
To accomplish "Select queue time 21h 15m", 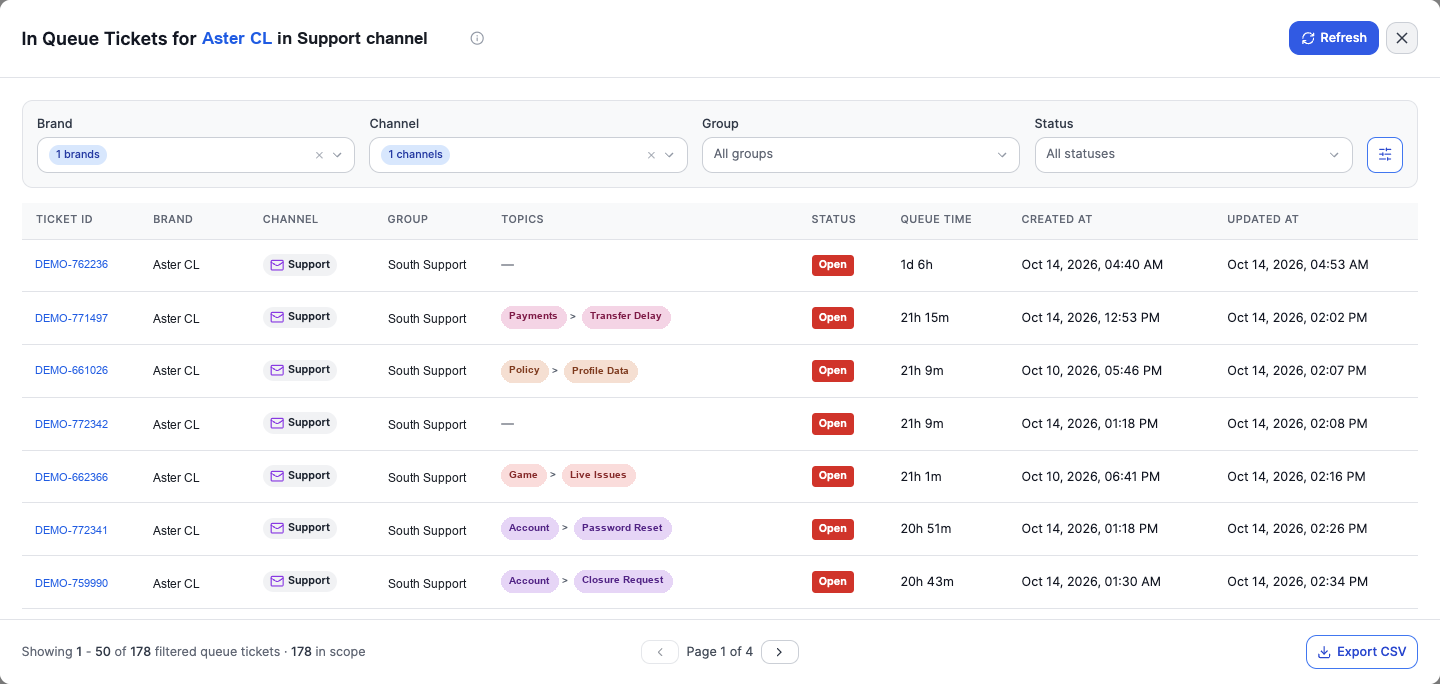I will pyautogui.click(x=925, y=318).
